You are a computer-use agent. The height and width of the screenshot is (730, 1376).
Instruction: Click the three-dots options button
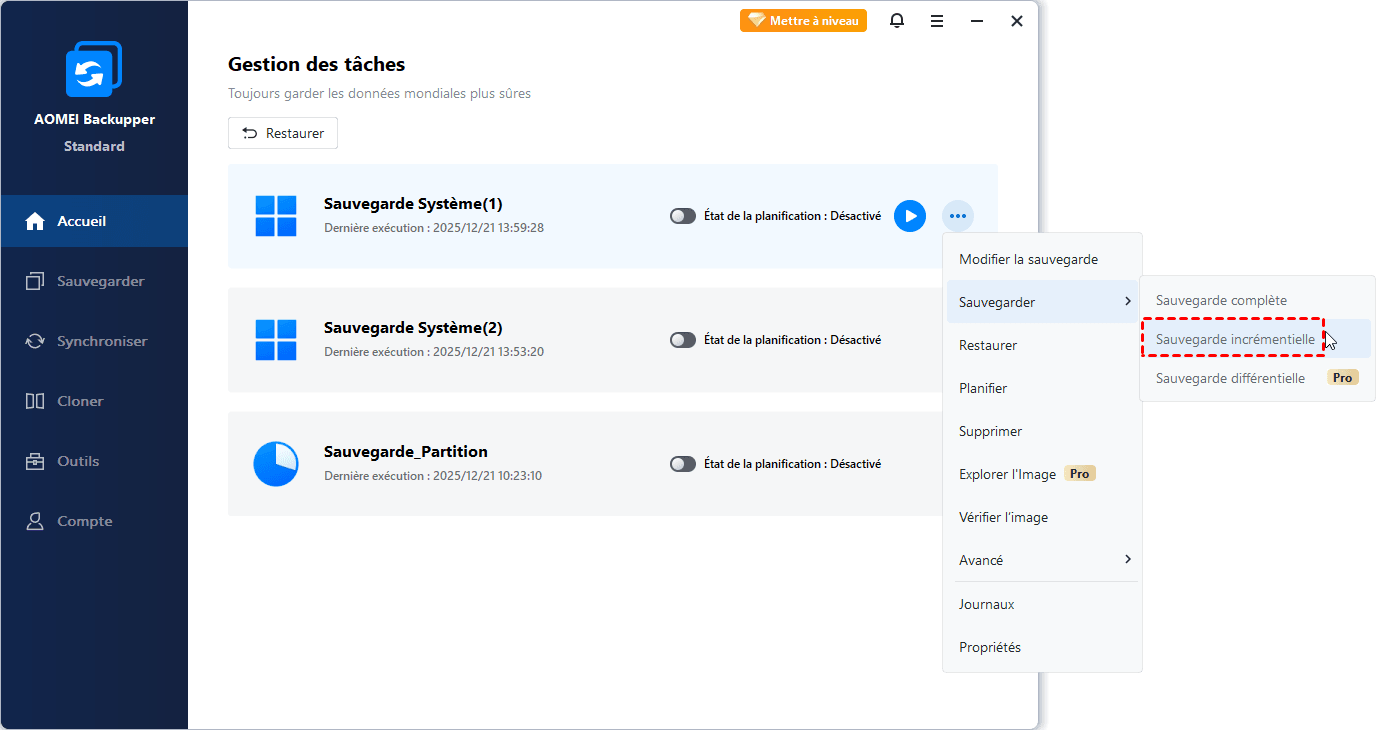click(x=958, y=216)
